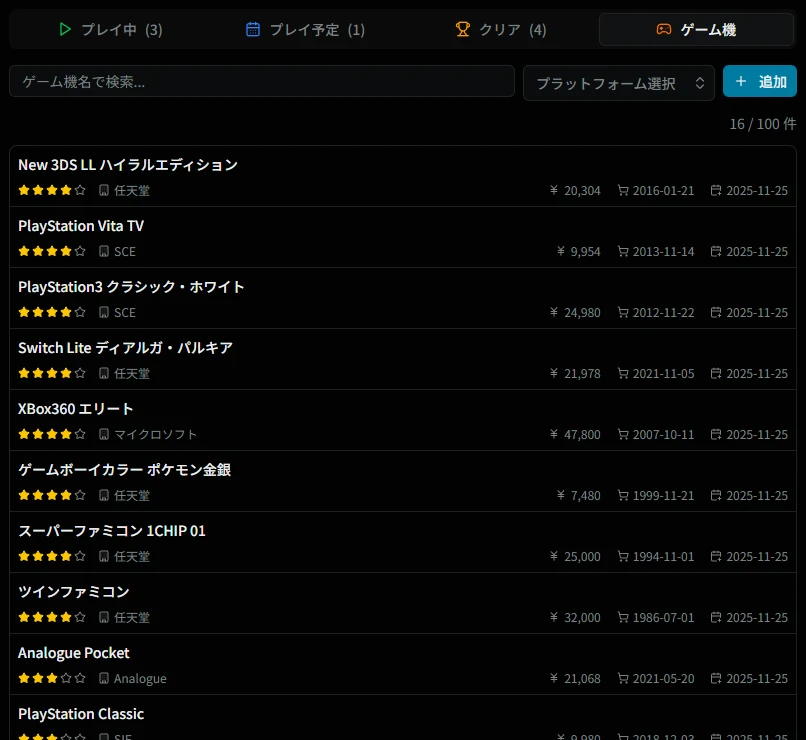
Task: Open the Switch Lite ディアルガ・パルキア entry
Action: coord(125,348)
